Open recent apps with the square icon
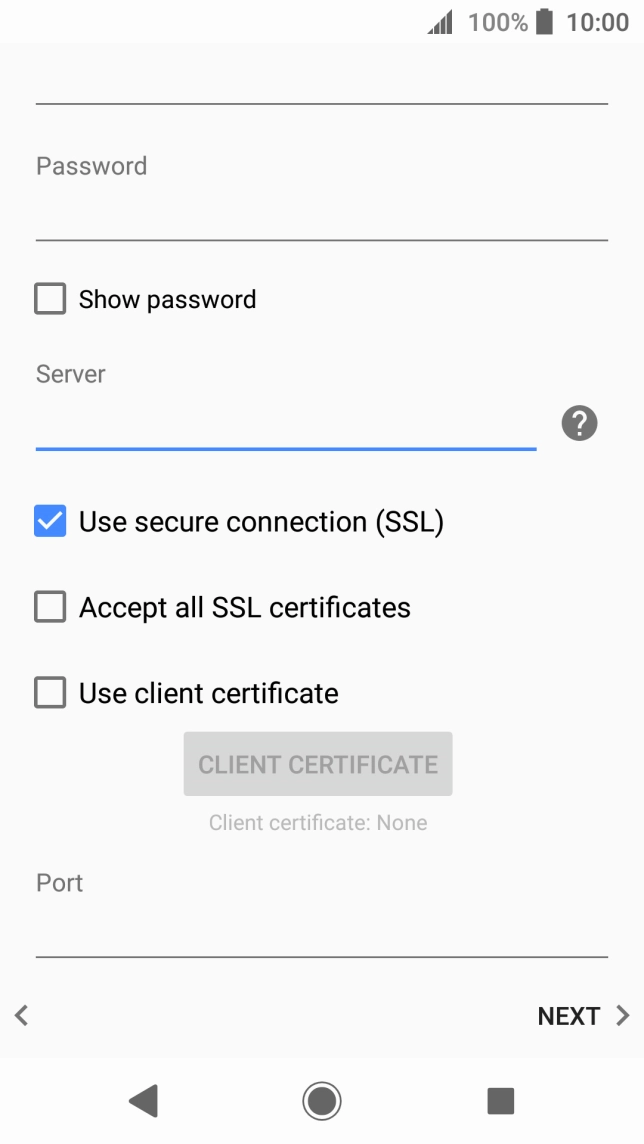644x1144 pixels. point(499,1100)
